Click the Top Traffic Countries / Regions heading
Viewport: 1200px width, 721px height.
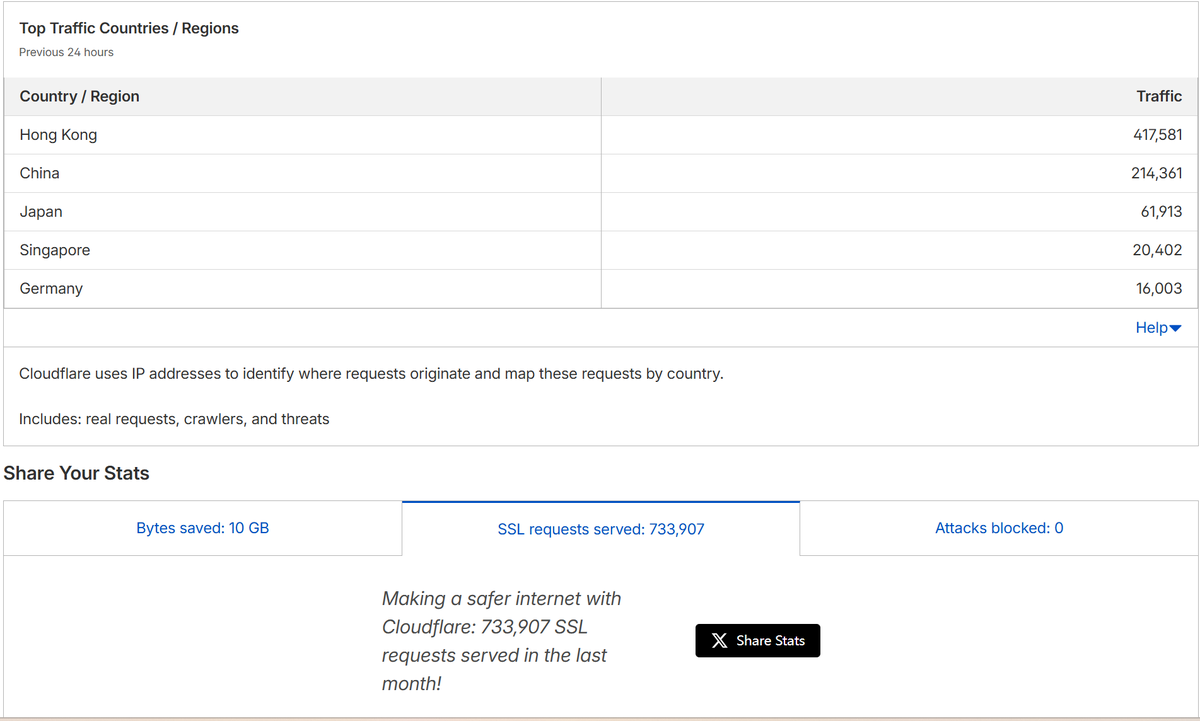[x=129, y=28]
